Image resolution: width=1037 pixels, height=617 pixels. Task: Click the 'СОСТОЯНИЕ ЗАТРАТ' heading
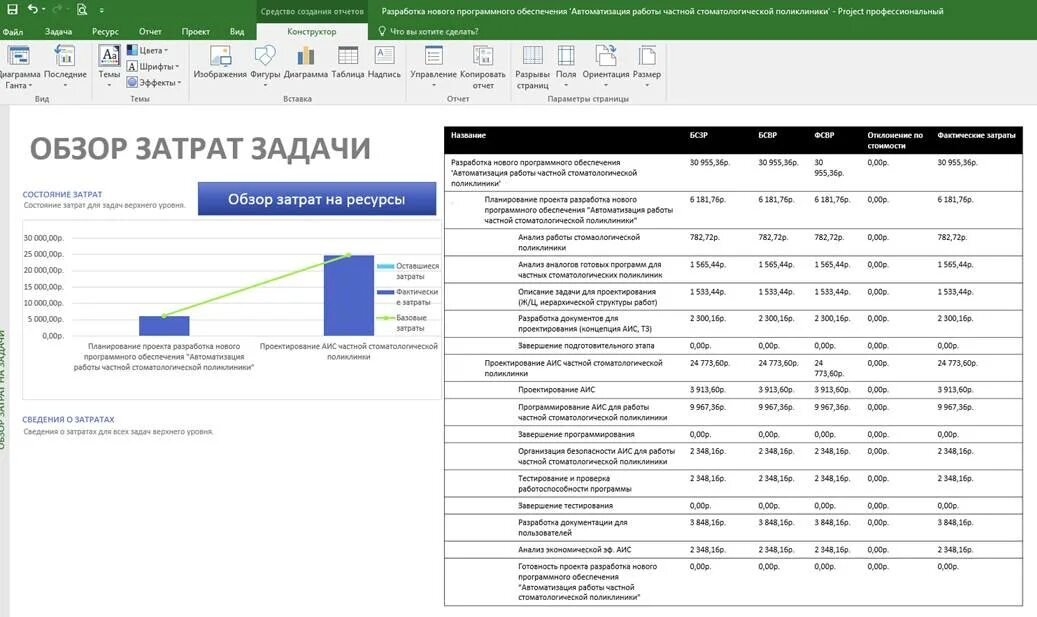coord(62,194)
